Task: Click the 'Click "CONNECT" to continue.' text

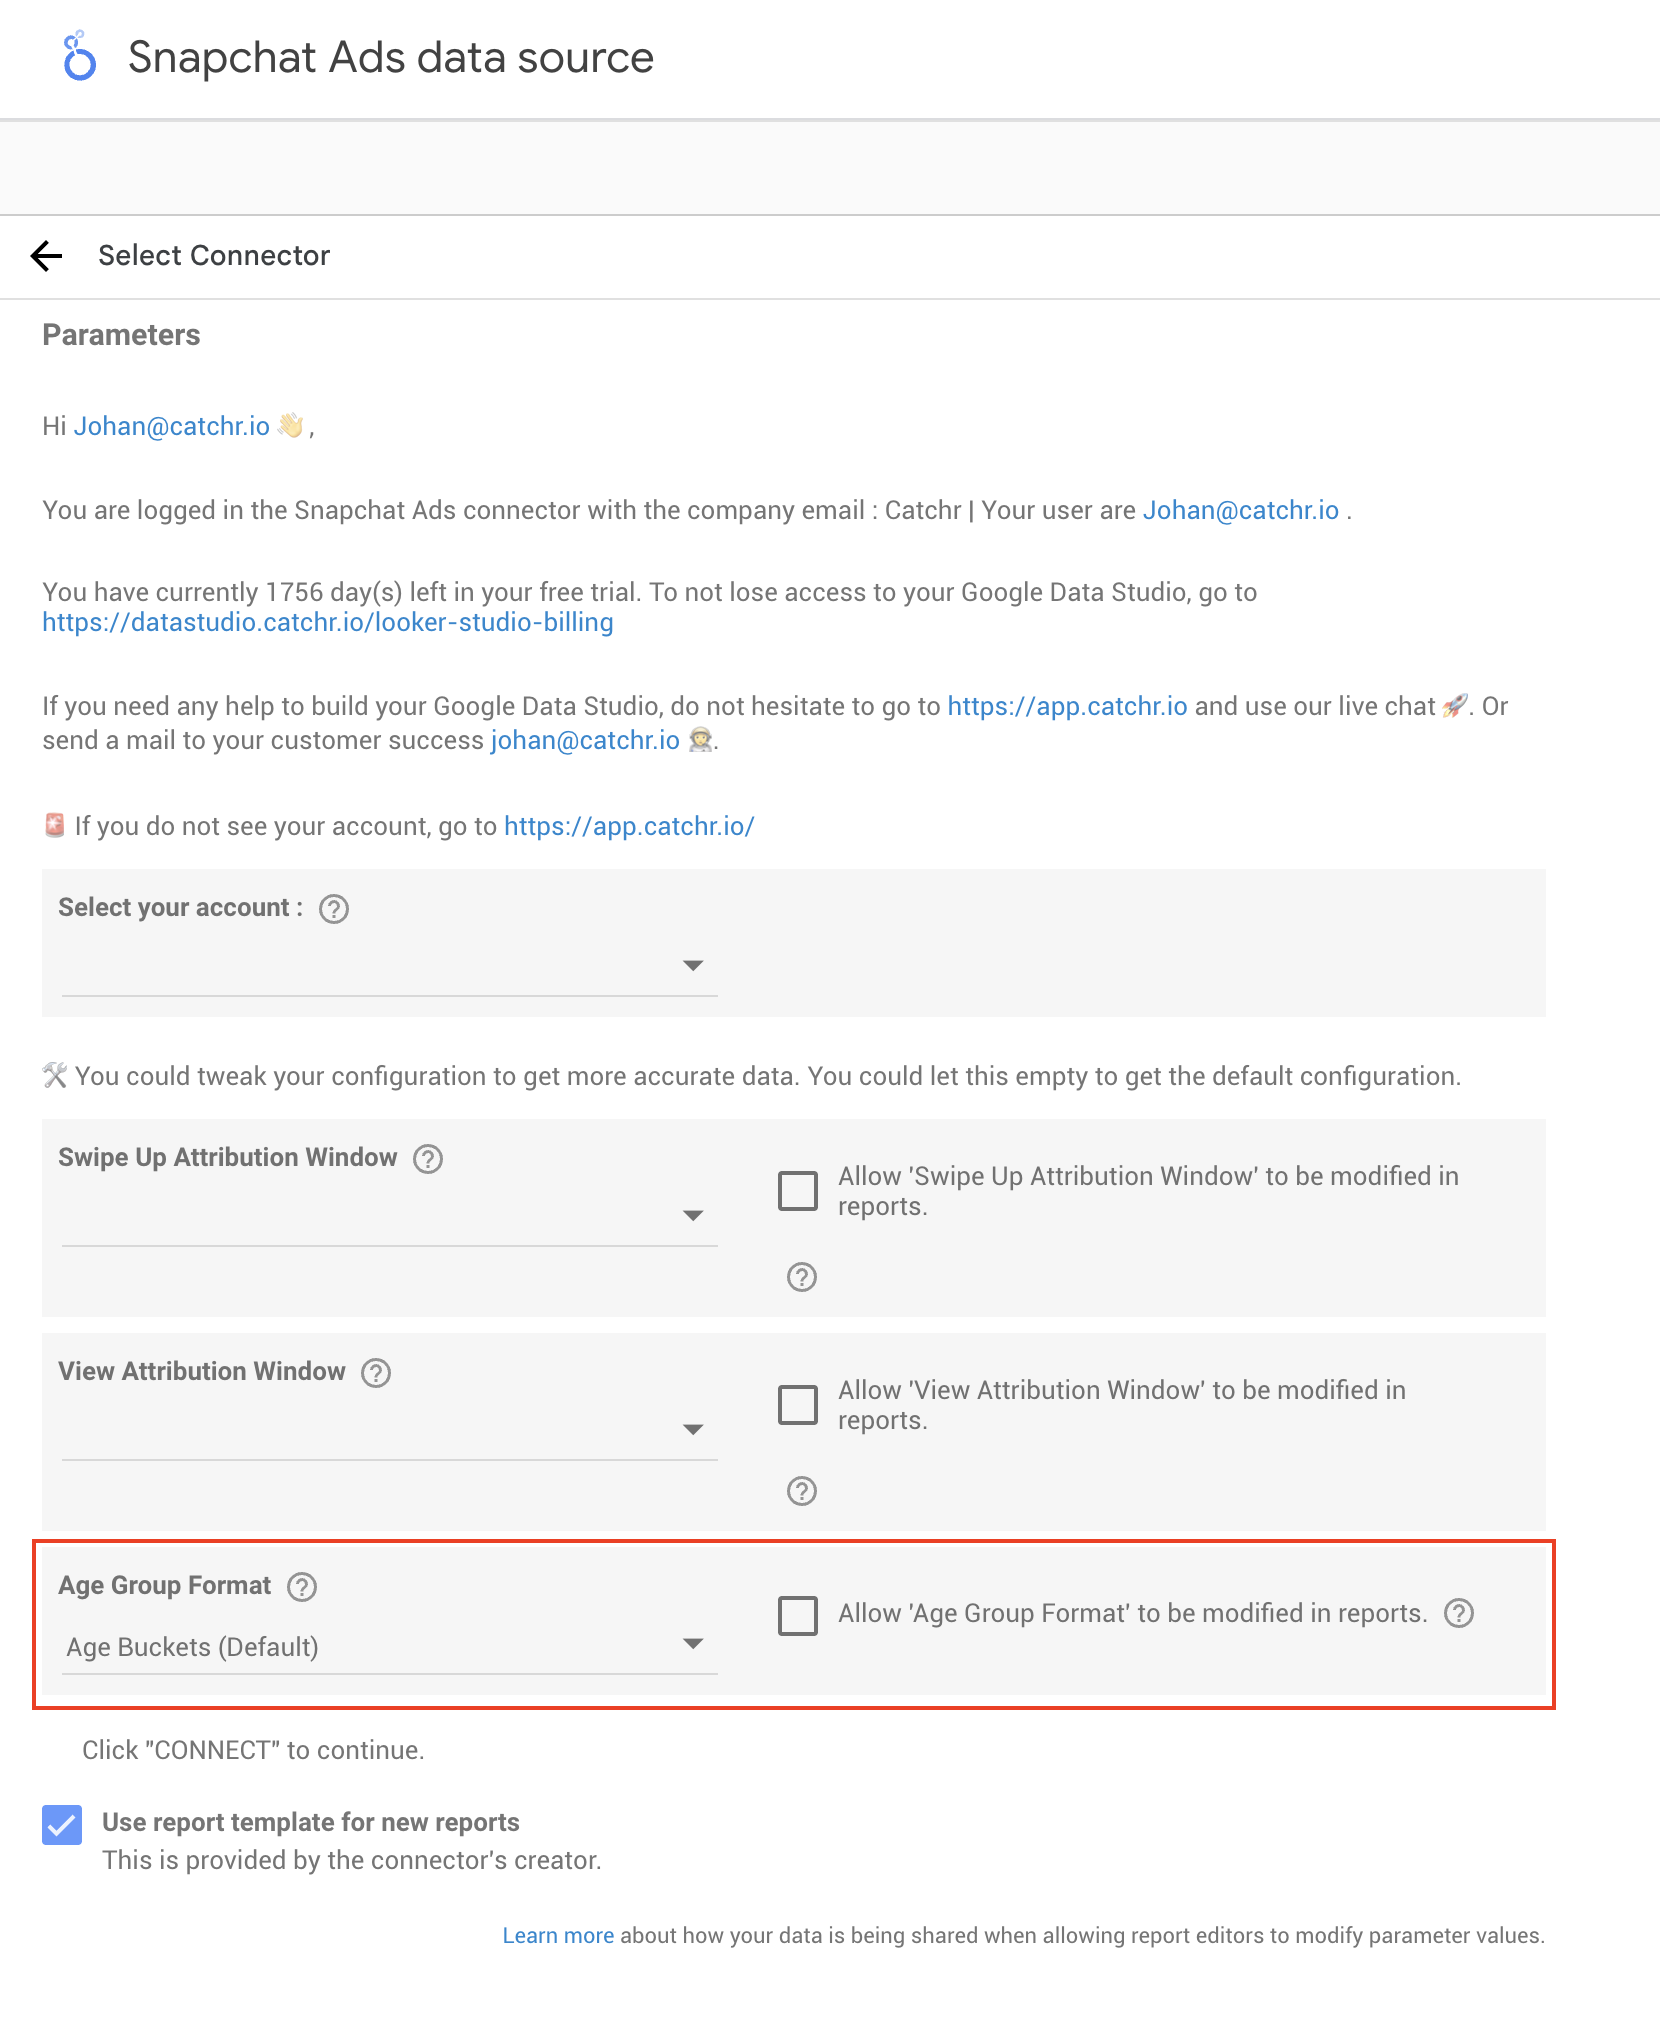Action: [x=253, y=1751]
